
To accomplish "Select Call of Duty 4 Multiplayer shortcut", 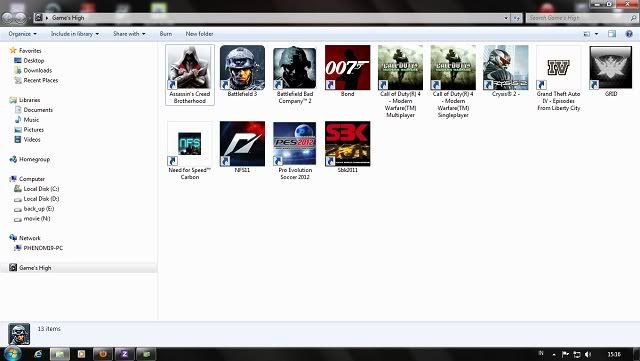I will click(x=400, y=82).
